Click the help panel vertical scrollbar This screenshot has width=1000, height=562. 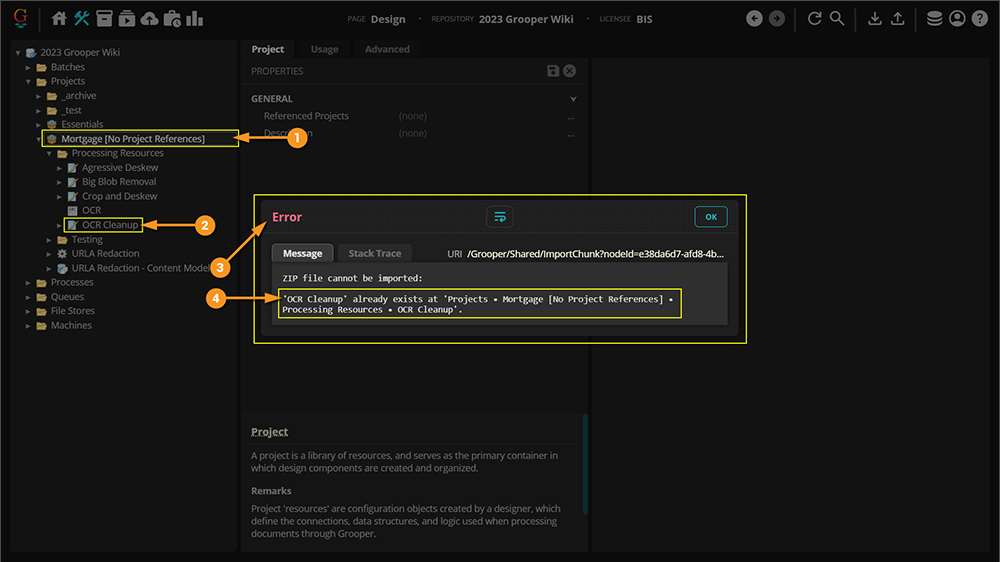[585, 464]
